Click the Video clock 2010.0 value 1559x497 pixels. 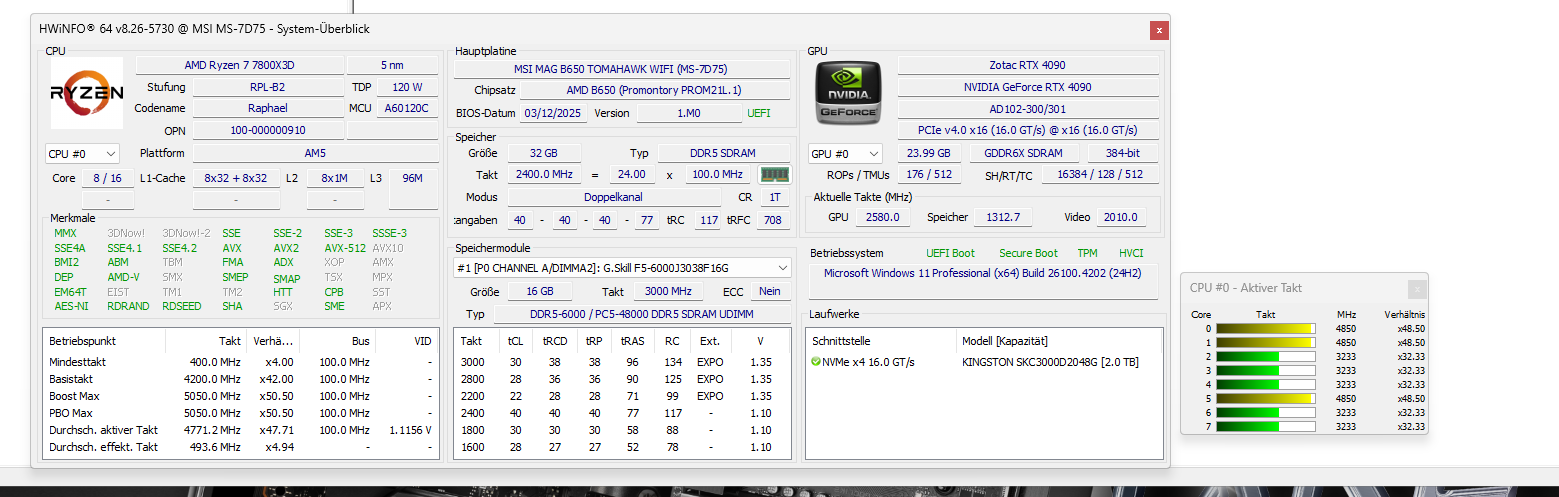pos(1121,217)
